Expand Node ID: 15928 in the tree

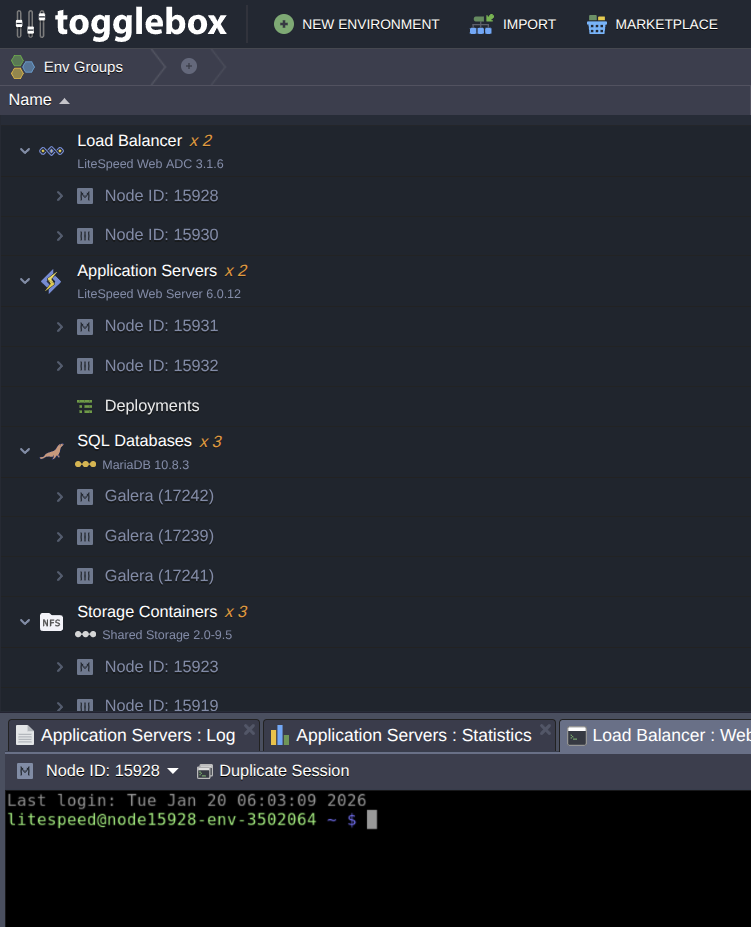tap(60, 196)
